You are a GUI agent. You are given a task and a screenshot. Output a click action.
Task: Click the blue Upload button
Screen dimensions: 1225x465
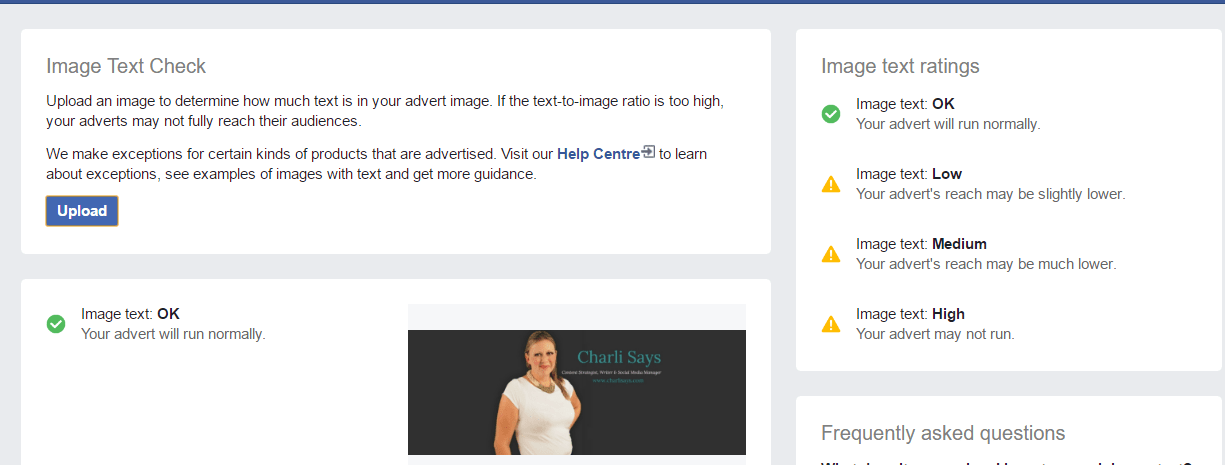tap(82, 211)
